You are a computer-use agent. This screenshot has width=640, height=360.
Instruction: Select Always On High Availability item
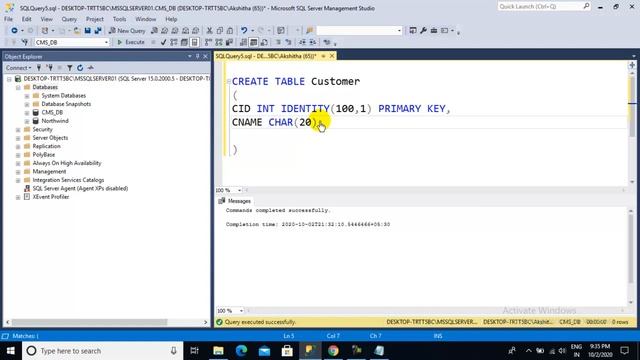tap(67, 163)
